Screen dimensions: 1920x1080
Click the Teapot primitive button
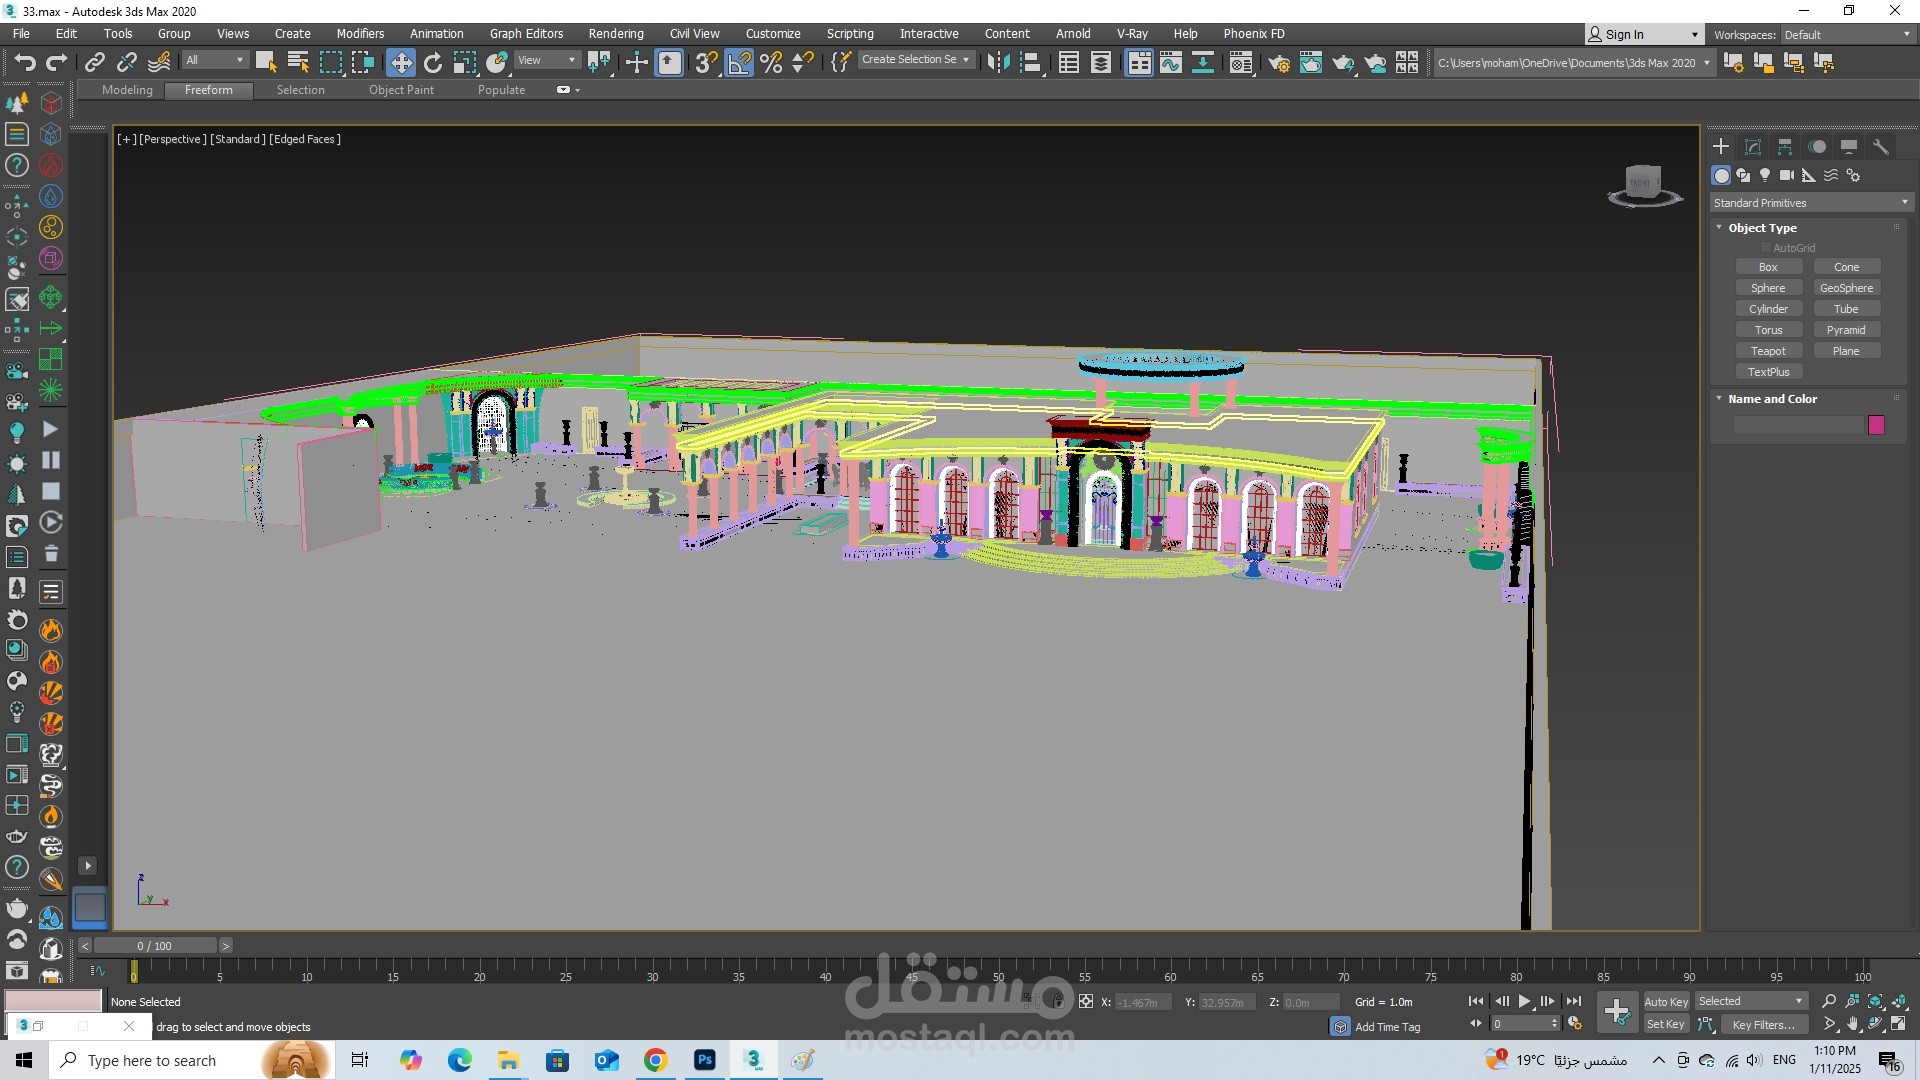click(x=1768, y=351)
